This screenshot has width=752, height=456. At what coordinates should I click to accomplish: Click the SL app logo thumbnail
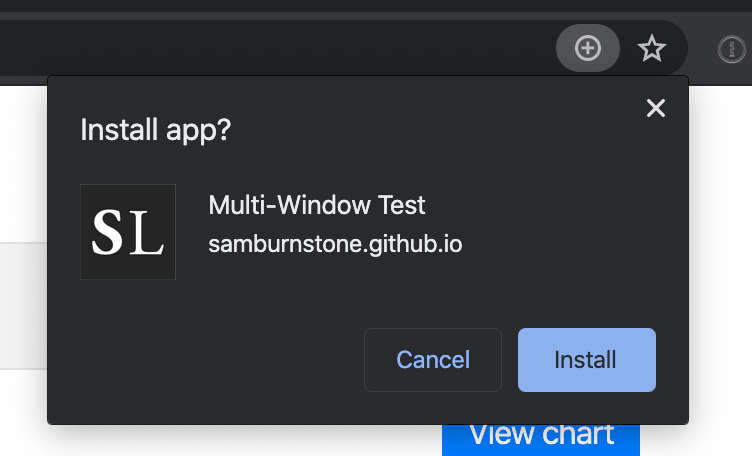pyautogui.click(x=128, y=232)
